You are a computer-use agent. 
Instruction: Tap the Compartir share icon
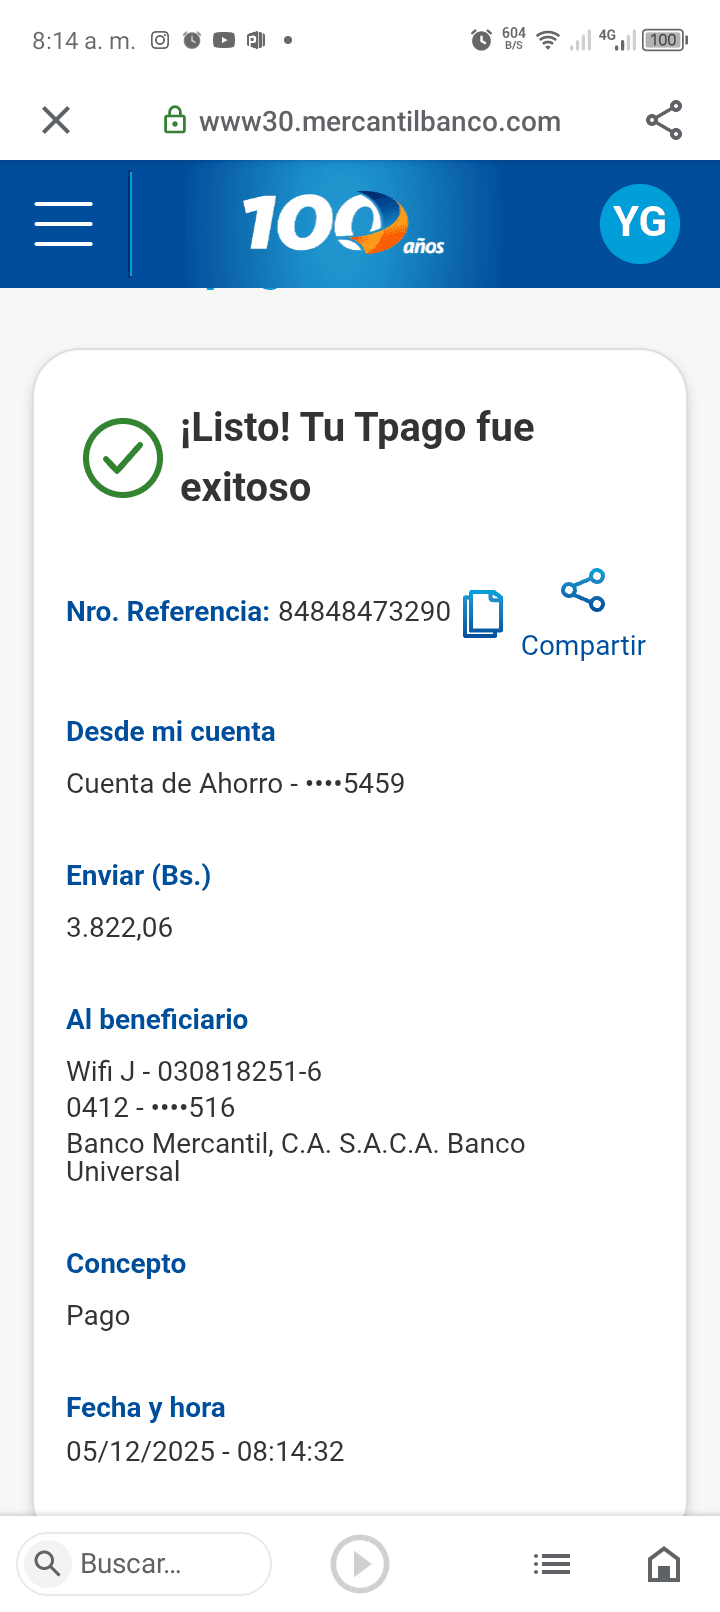tap(584, 590)
